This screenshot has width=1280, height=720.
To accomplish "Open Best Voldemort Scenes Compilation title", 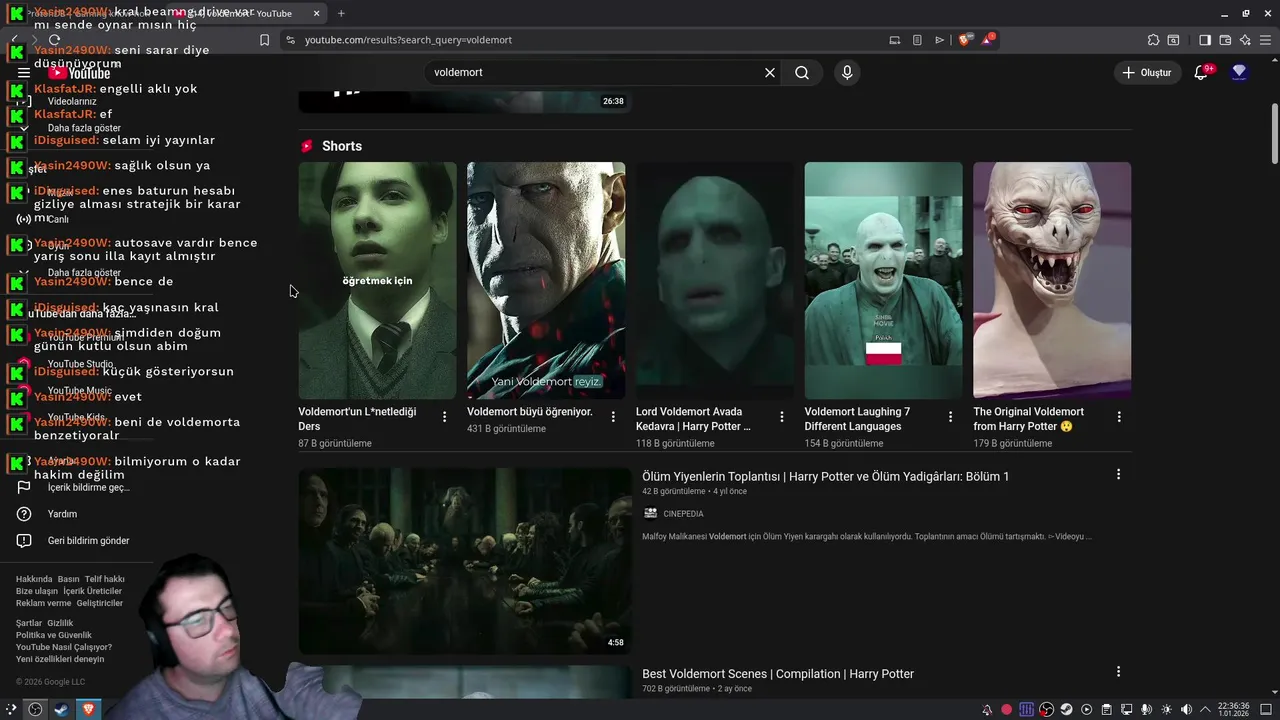I will [x=778, y=674].
